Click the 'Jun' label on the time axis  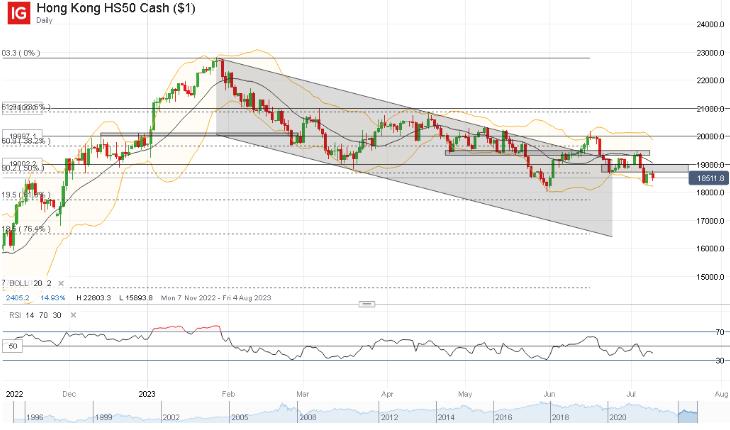pos(549,394)
